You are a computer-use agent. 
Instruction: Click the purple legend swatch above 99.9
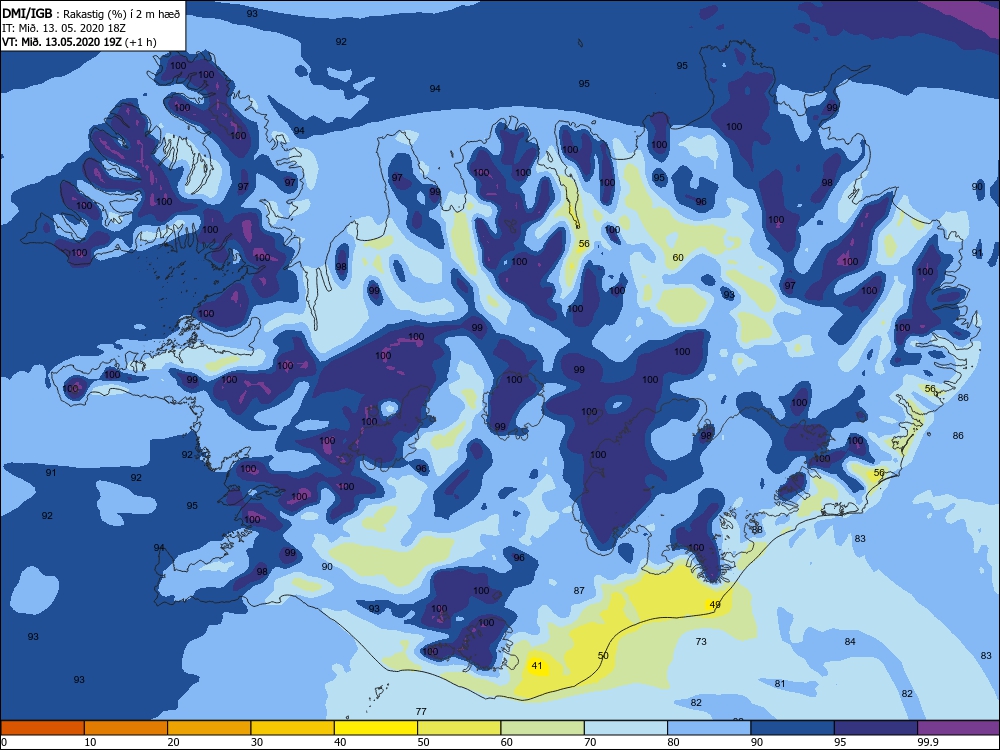coord(959,728)
